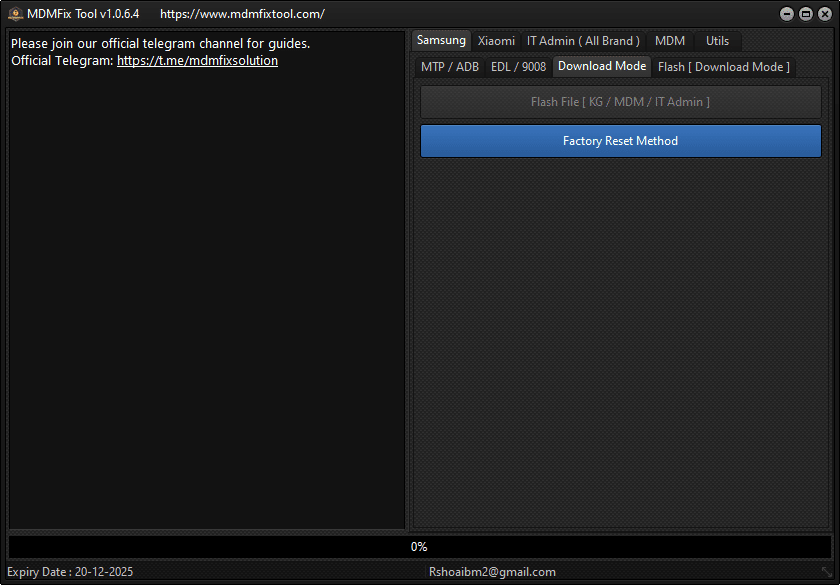Select the EDL / 9008 tab
The height and width of the screenshot is (585, 840).
519,66
